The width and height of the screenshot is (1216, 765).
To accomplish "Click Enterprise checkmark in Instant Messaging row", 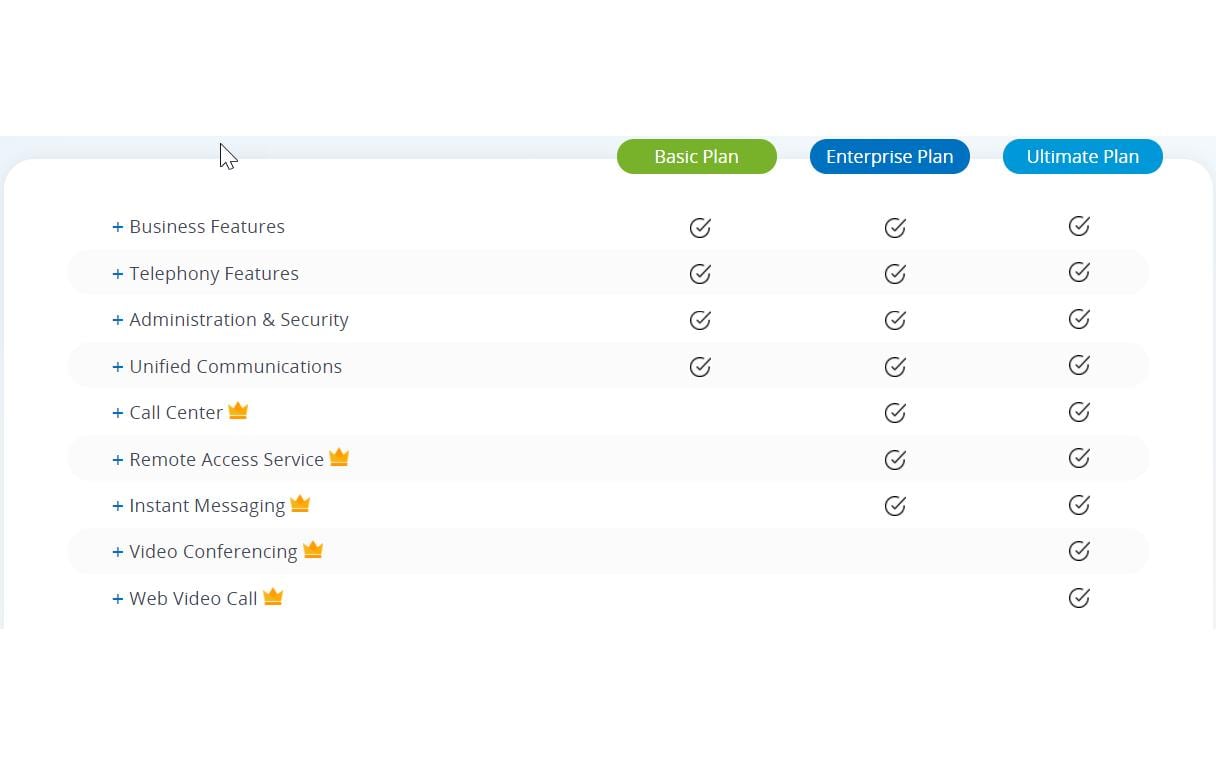I will click(895, 505).
